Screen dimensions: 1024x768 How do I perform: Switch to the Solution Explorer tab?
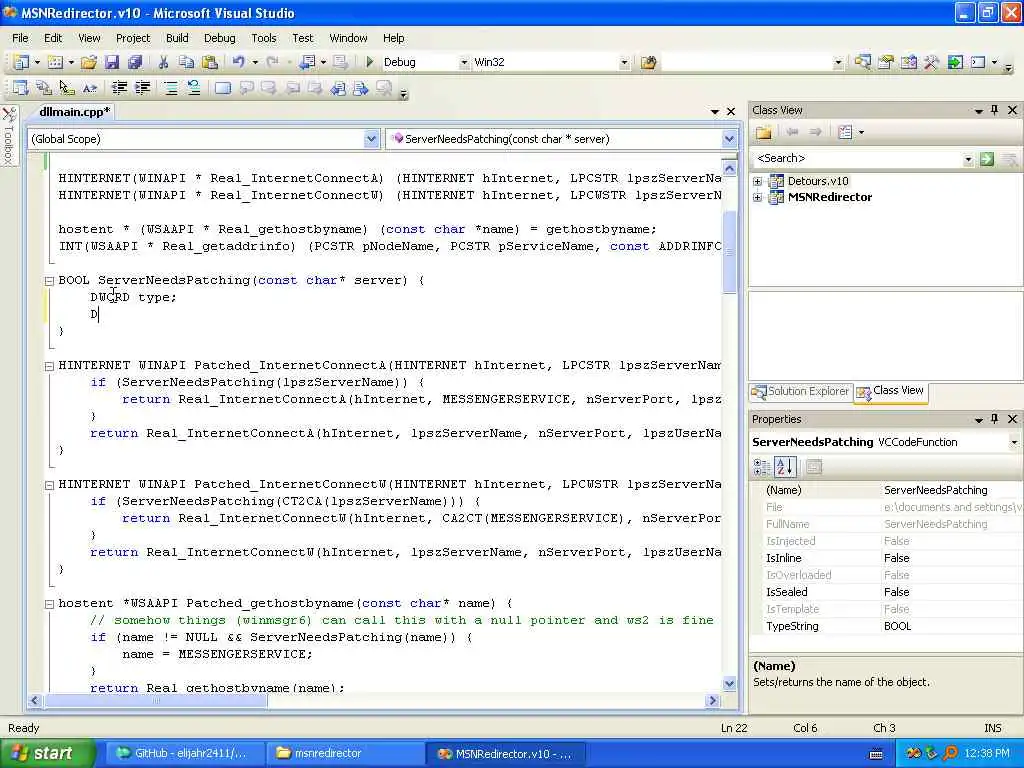(x=801, y=391)
